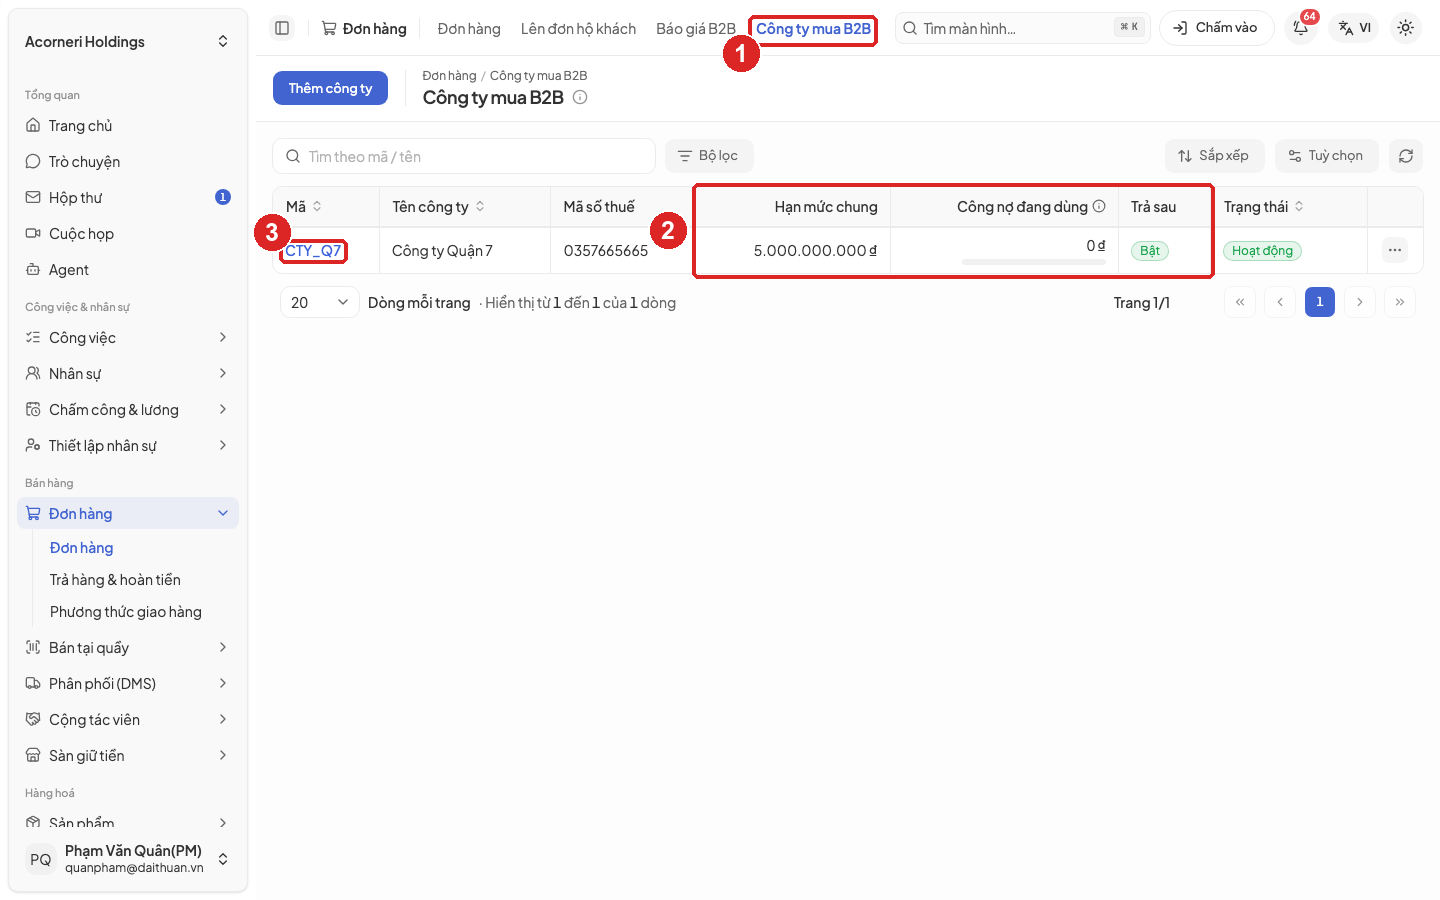This screenshot has height=900, width=1440.
Task: Click info icon next to Công nợ đang dùng
Action: (x=1099, y=206)
